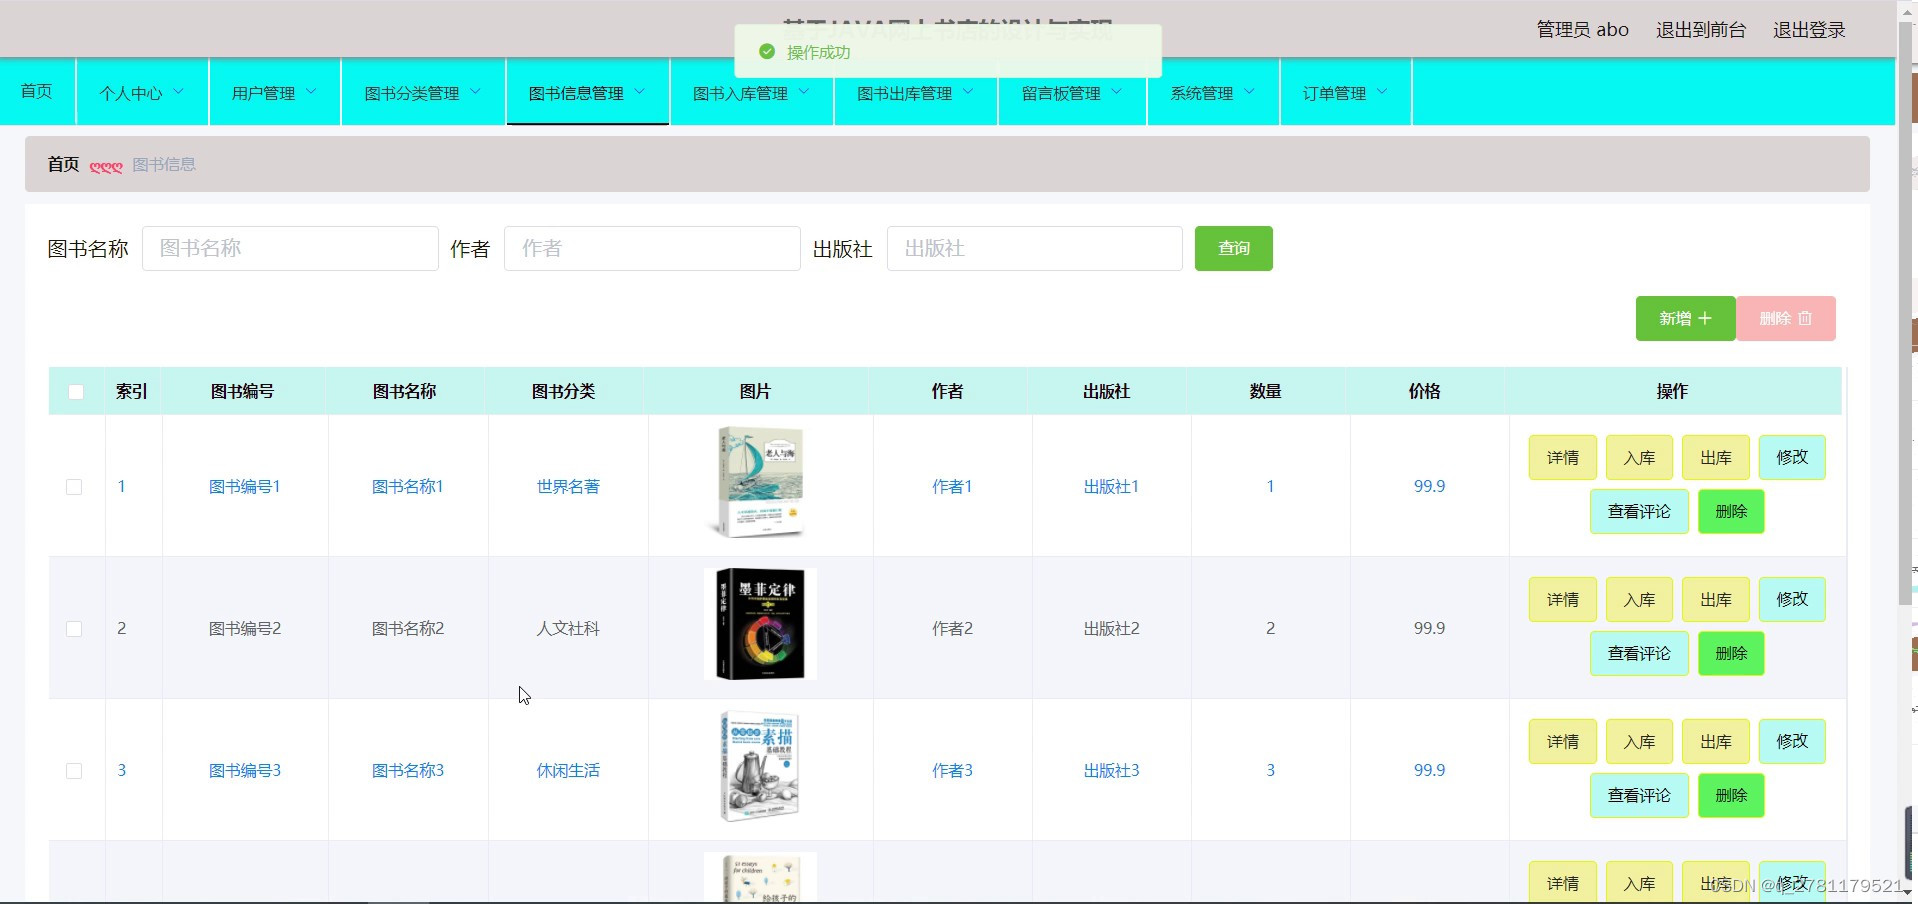This screenshot has height=904, width=1918.
Task: Click 详情 for 图书名称1 row
Action: pos(1563,457)
